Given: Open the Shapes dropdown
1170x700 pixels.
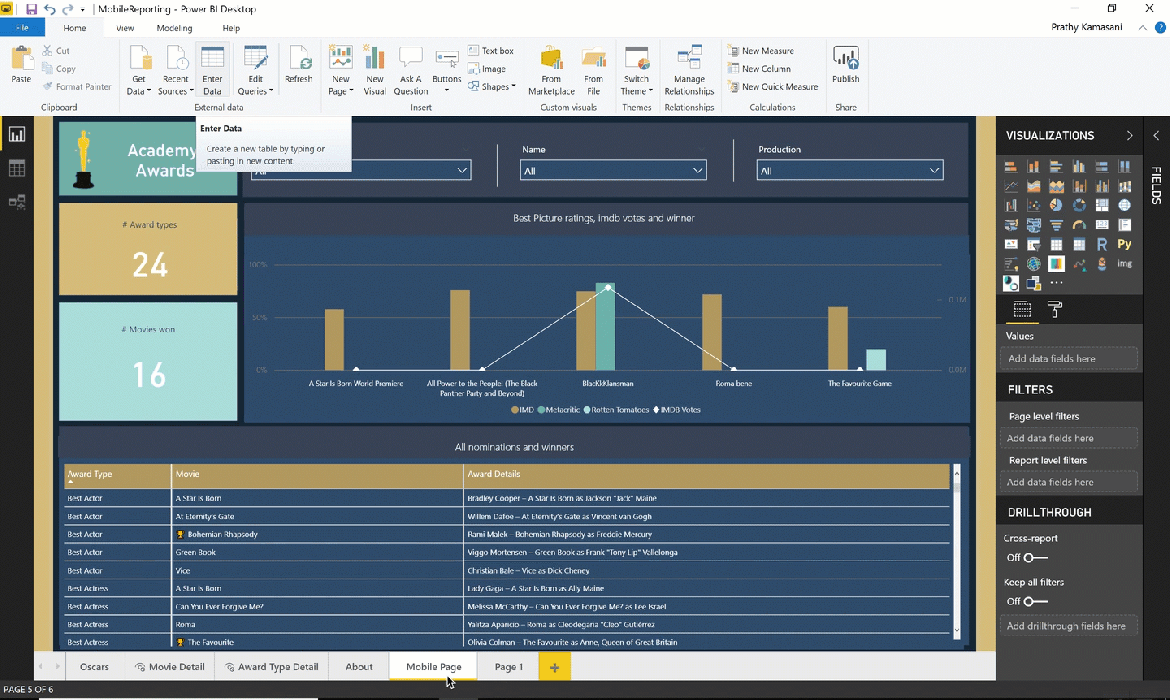Looking at the screenshot, I should pyautogui.click(x=492, y=87).
